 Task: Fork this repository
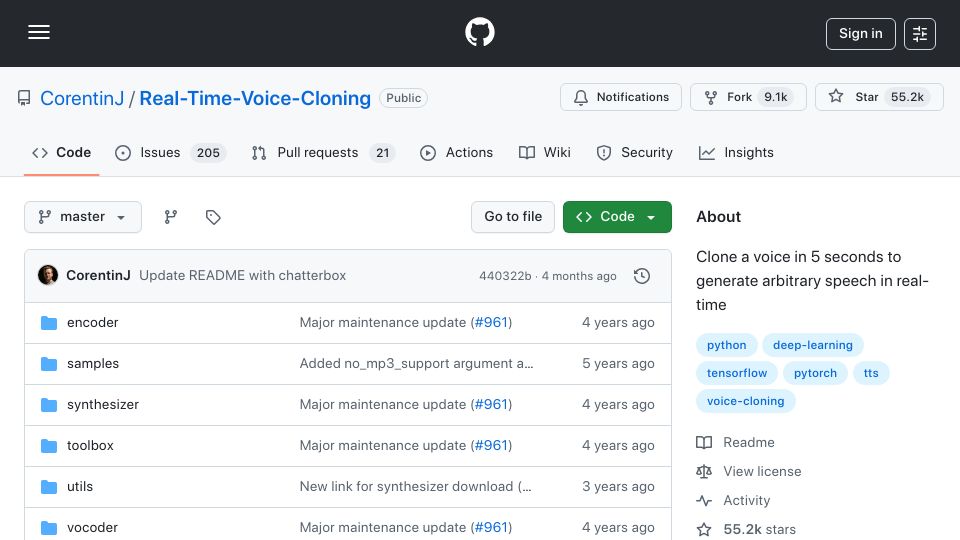click(x=748, y=97)
